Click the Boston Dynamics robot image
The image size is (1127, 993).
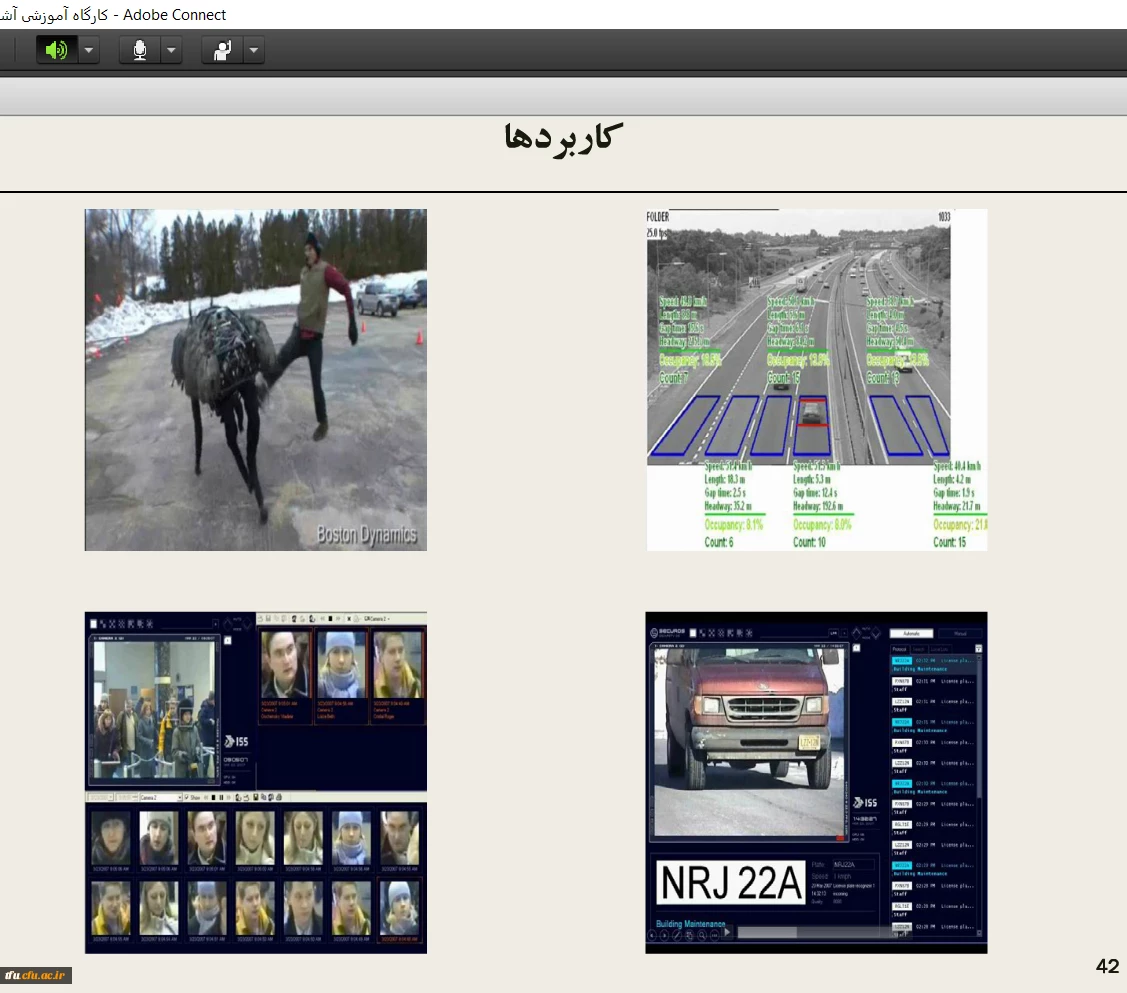[x=255, y=379]
